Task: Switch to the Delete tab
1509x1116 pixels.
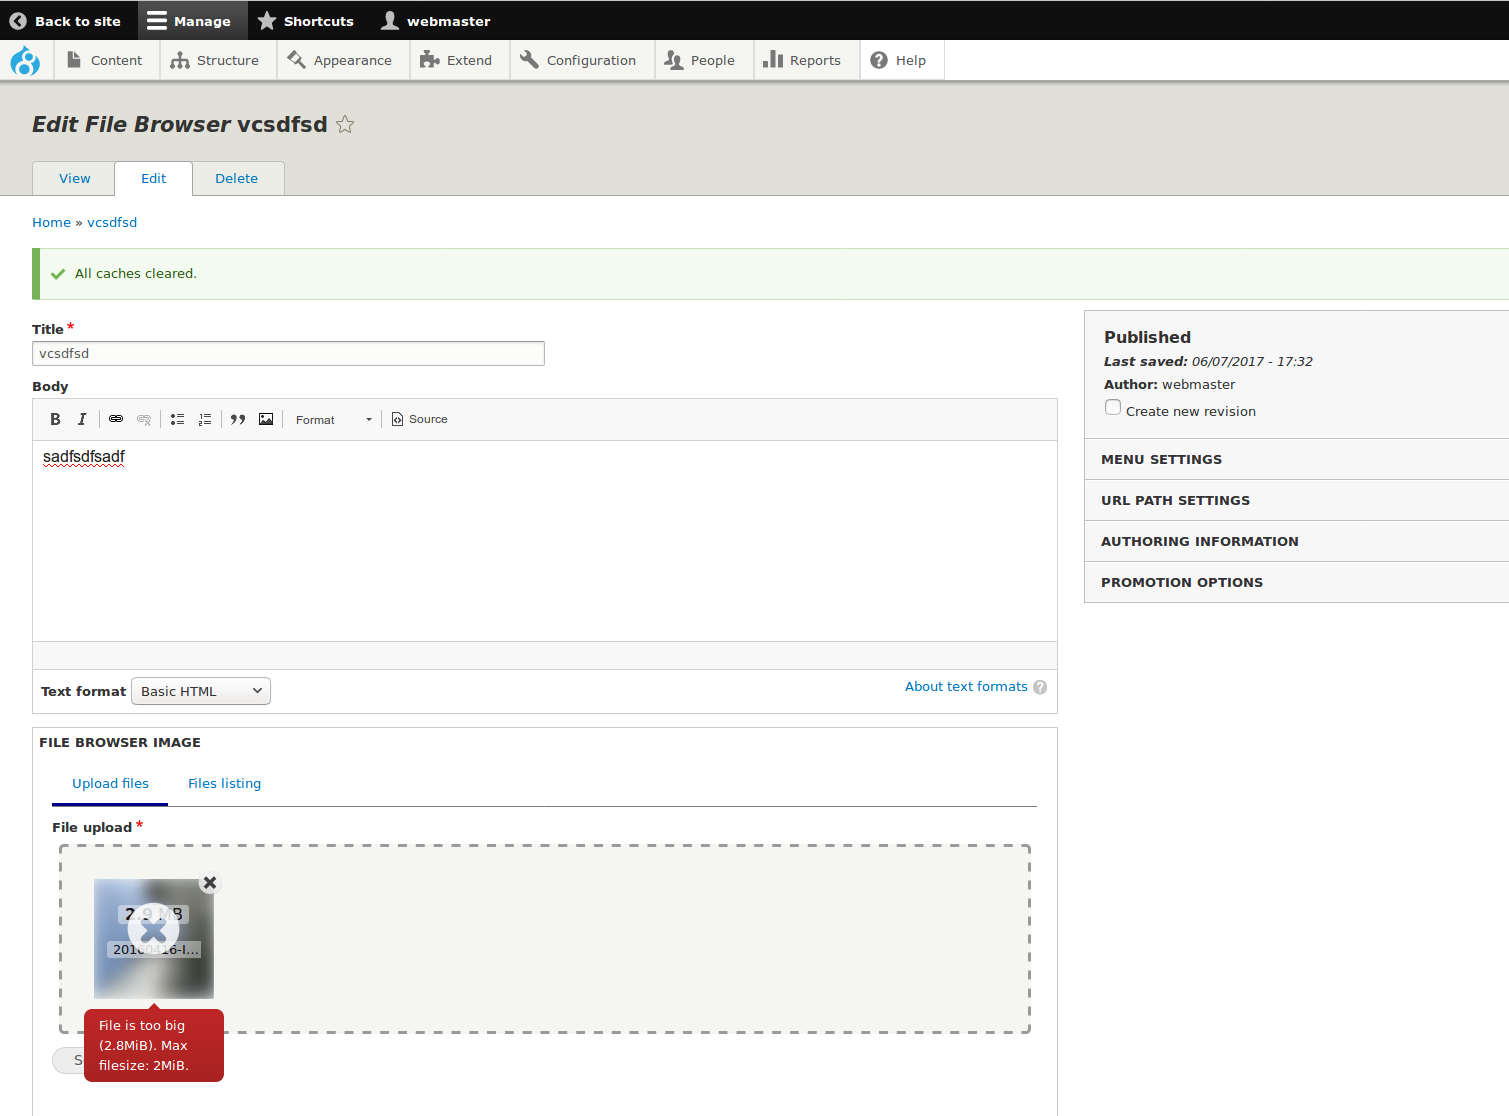Action: 237,178
